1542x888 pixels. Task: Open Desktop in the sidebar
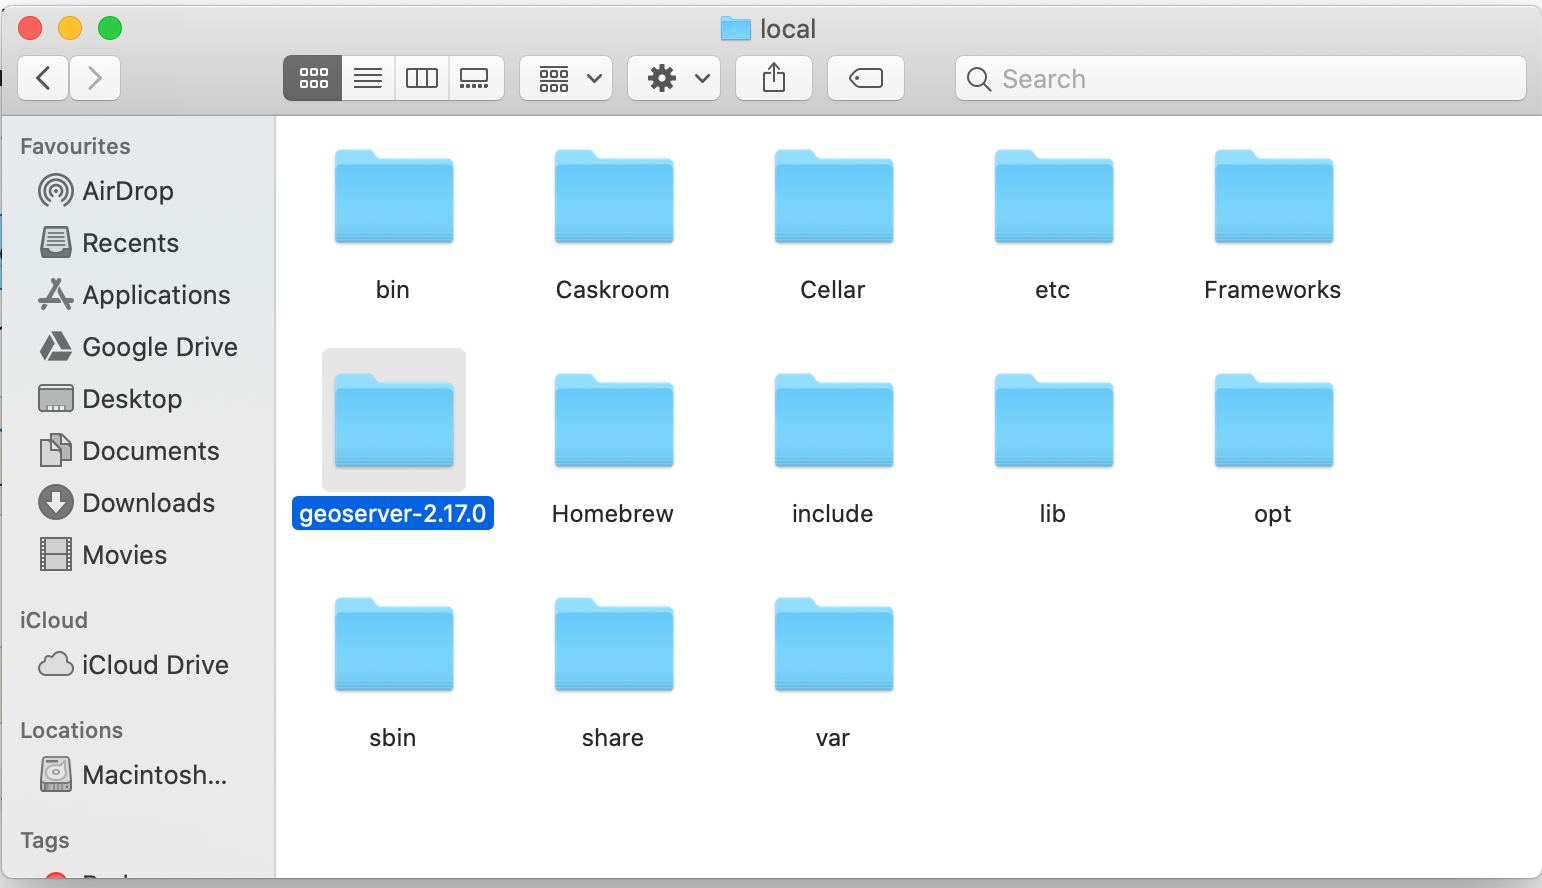[x=137, y=399]
